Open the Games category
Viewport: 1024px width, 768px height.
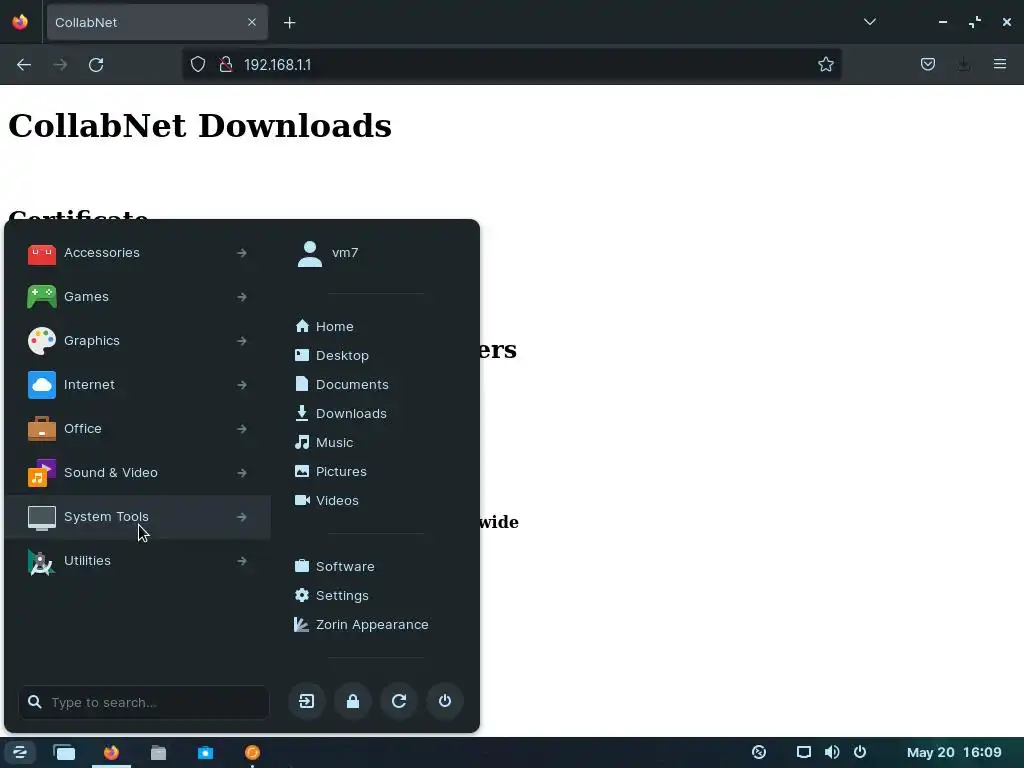(137, 296)
